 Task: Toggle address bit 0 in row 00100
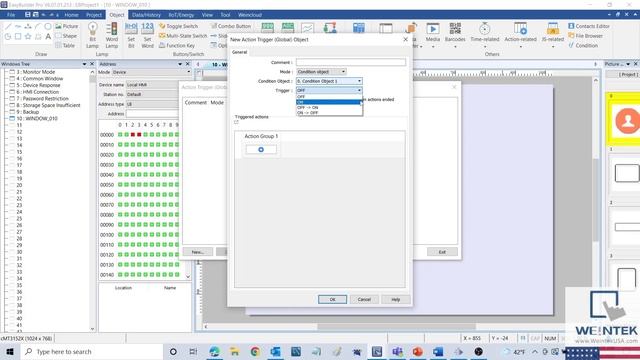pyautogui.click(x=120, y=235)
